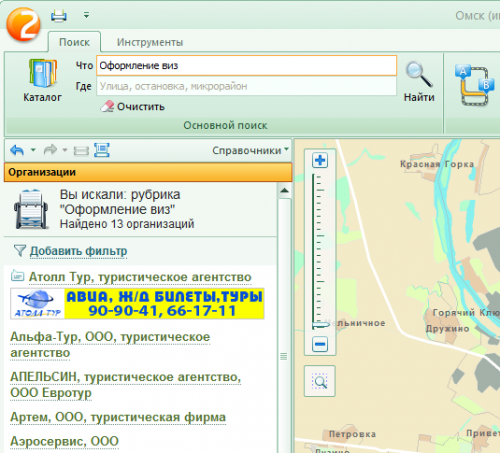Expand the forward history dropdown arrow
Screen dimensions: 500x453
65,150
